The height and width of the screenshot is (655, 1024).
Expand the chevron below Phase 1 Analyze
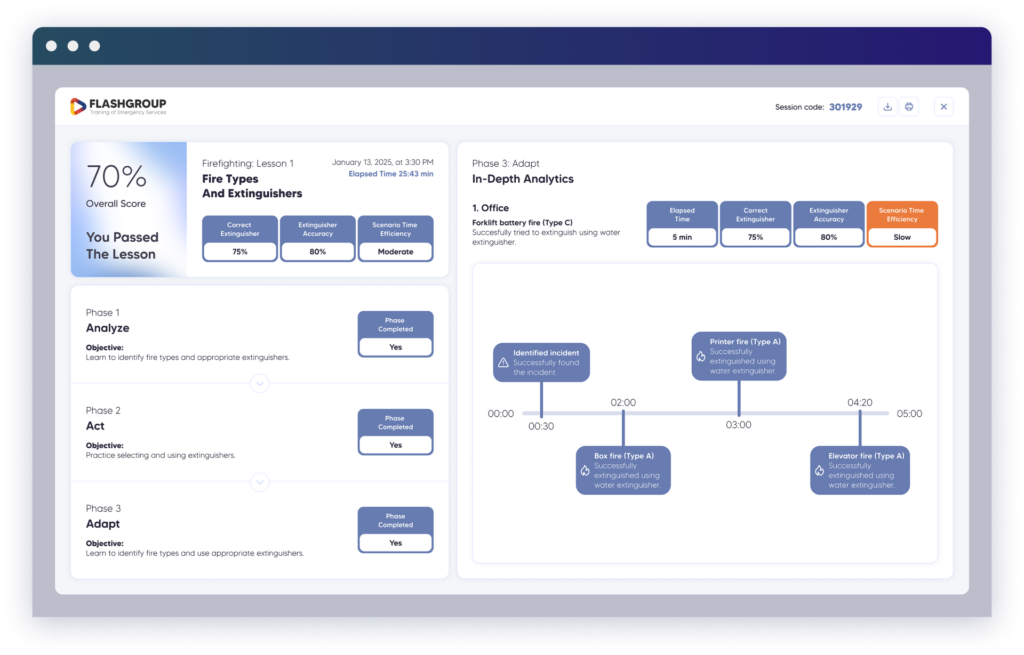click(x=260, y=383)
